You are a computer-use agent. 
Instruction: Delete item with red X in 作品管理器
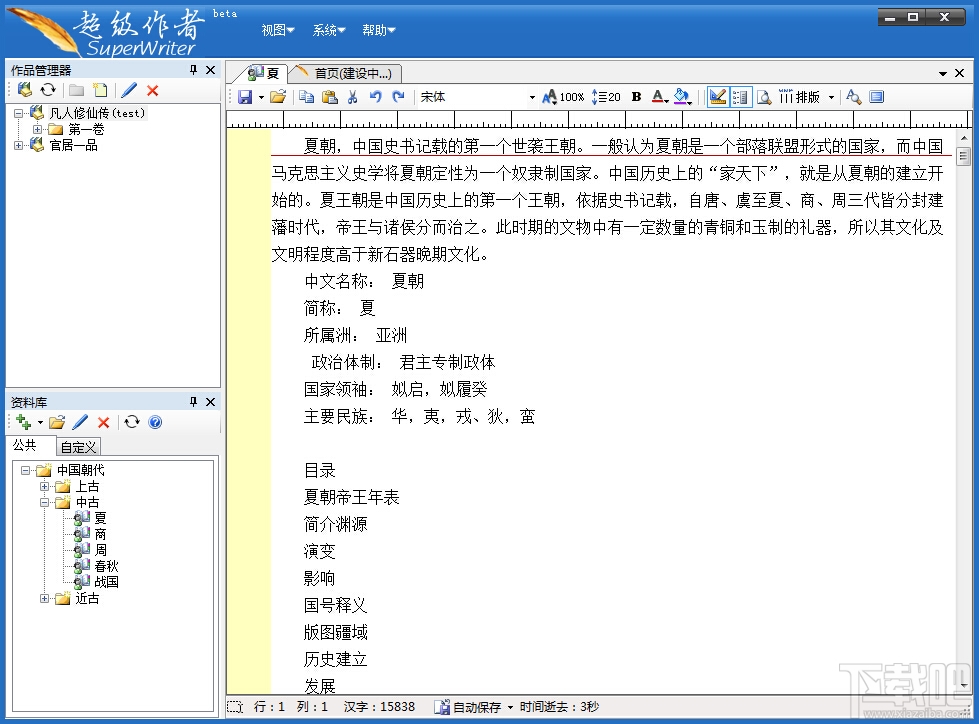[x=151, y=89]
